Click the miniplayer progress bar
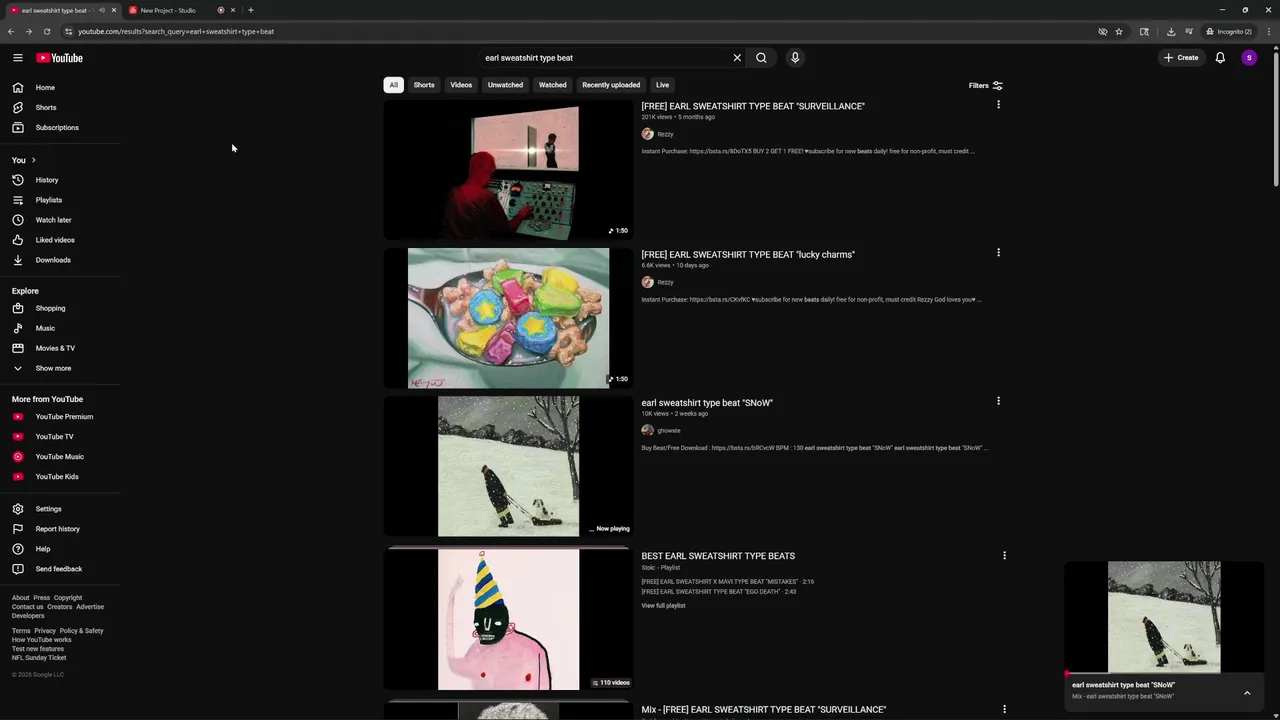Screen dimensions: 1280x720 (1164, 674)
